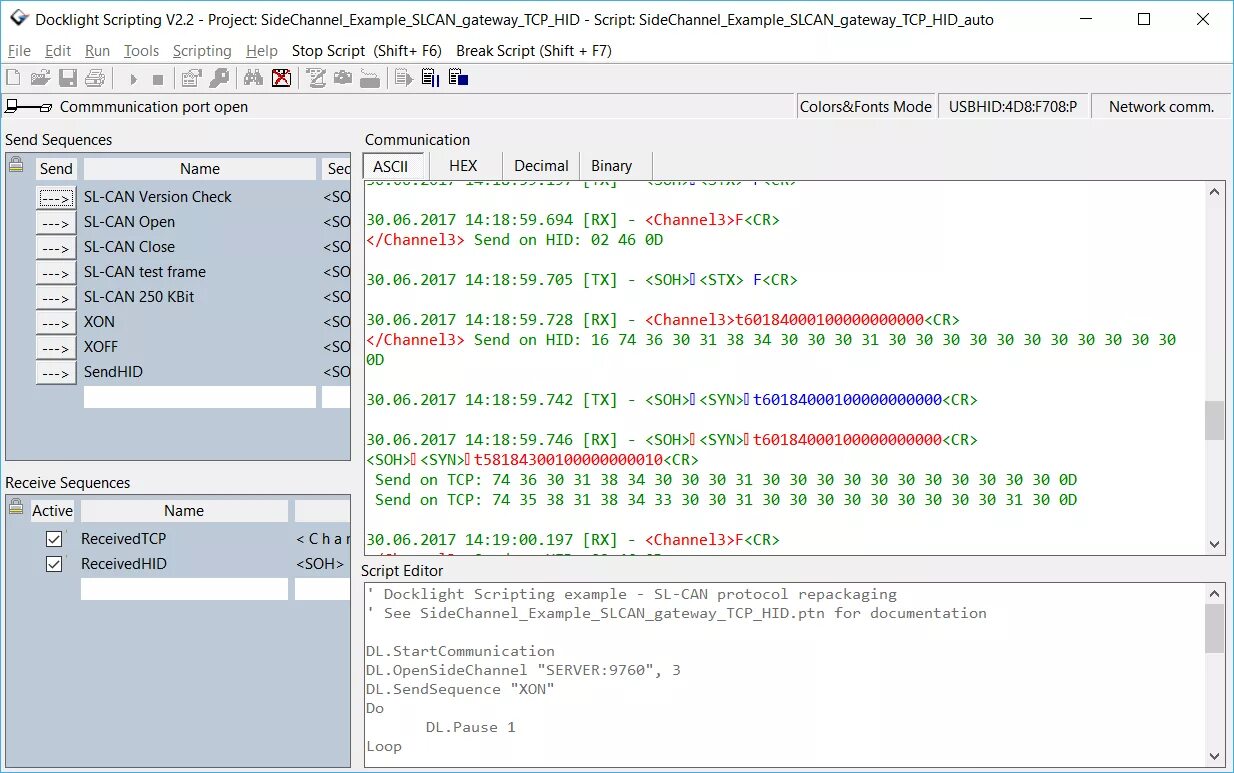1234x773 pixels.
Task: Send the SL-CAN Close sequence
Action: (x=56, y=248)
